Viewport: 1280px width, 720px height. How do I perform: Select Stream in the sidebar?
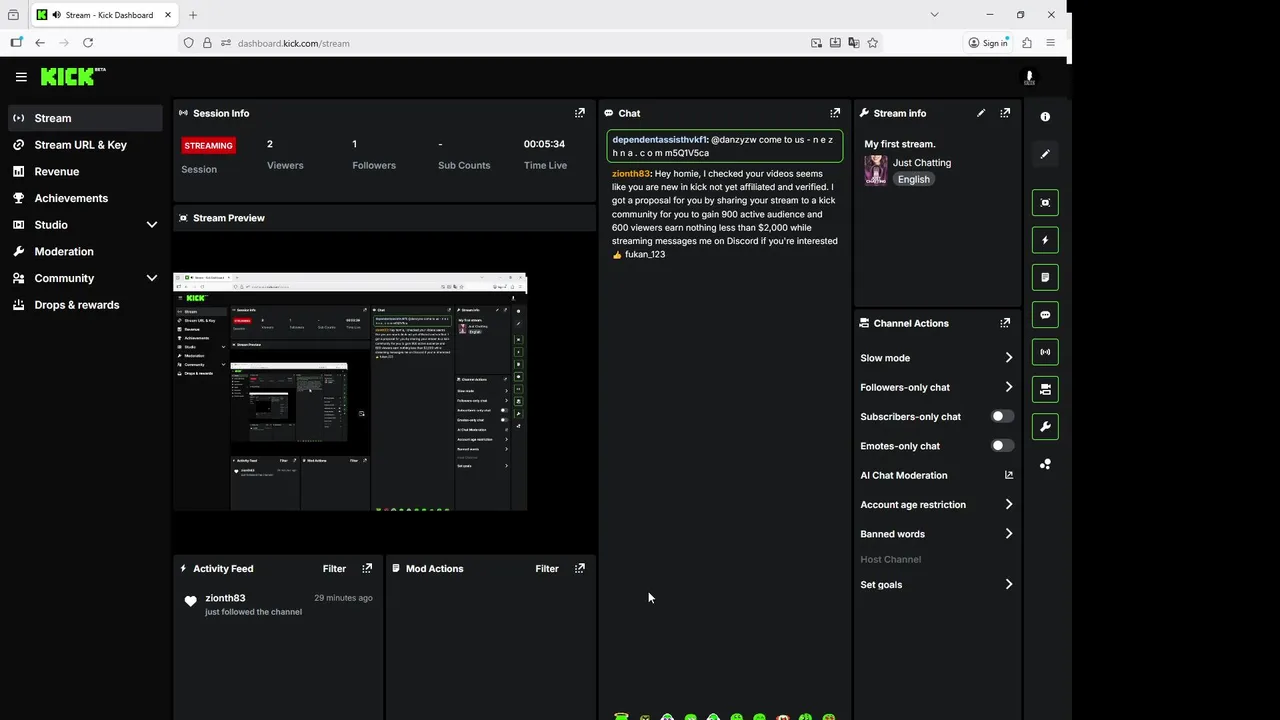point(85,118)
